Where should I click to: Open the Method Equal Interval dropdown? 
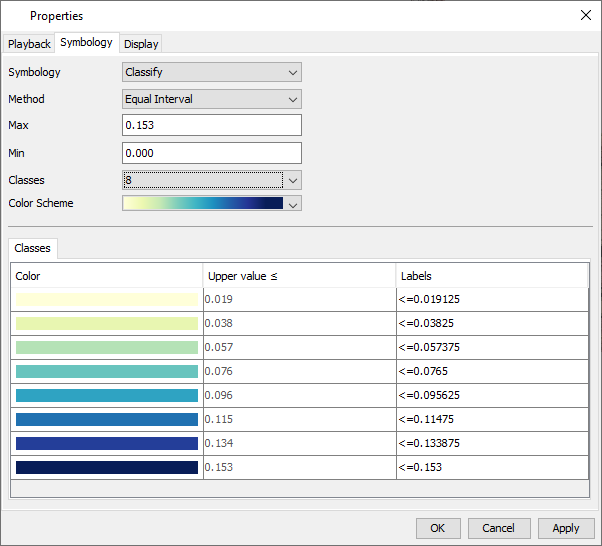click(x=211, y=99)
